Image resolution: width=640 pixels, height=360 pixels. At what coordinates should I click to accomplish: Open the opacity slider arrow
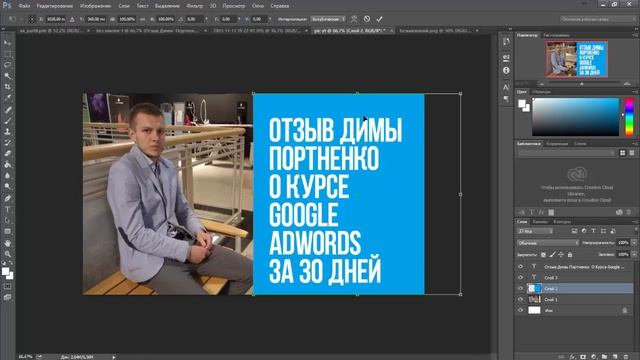point(634,243)
